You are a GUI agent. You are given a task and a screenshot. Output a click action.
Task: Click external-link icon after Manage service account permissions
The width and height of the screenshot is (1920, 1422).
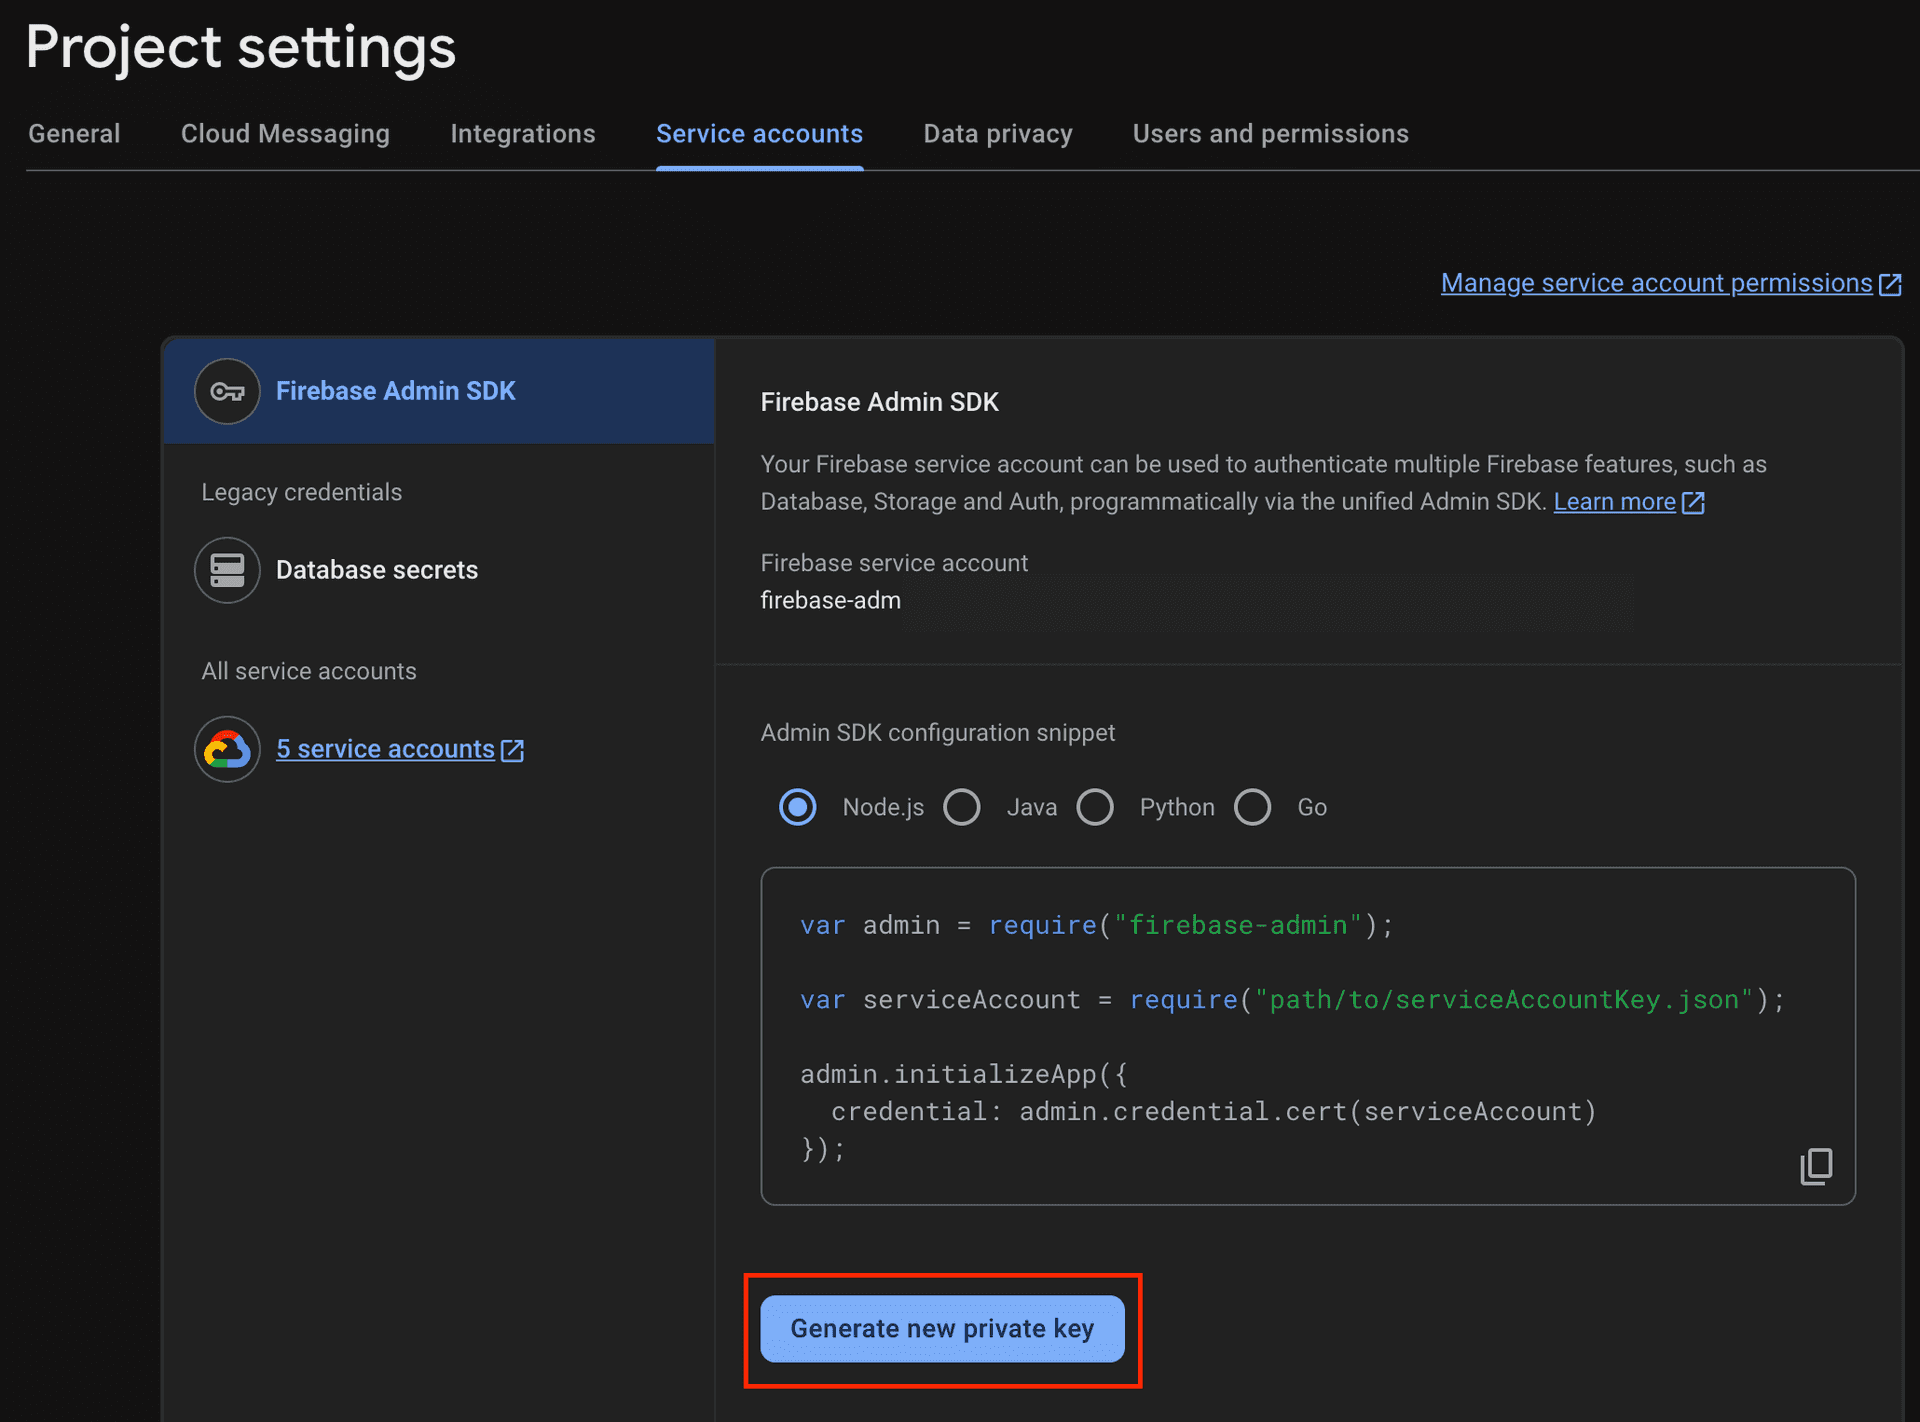click(x=1890, y=284)
